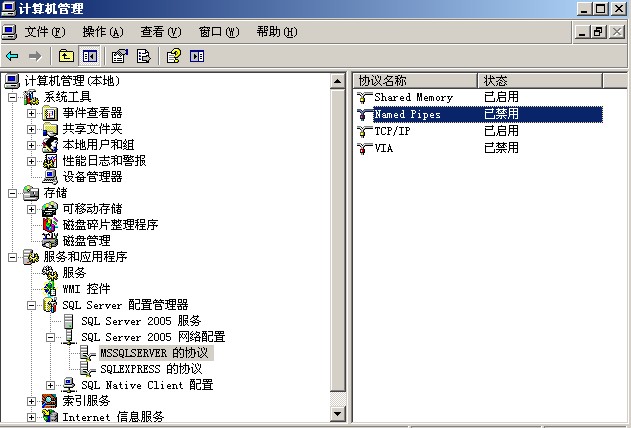Expand the 索引服务 node
This screenshot has width=631, height=428.
click(31, 401)
